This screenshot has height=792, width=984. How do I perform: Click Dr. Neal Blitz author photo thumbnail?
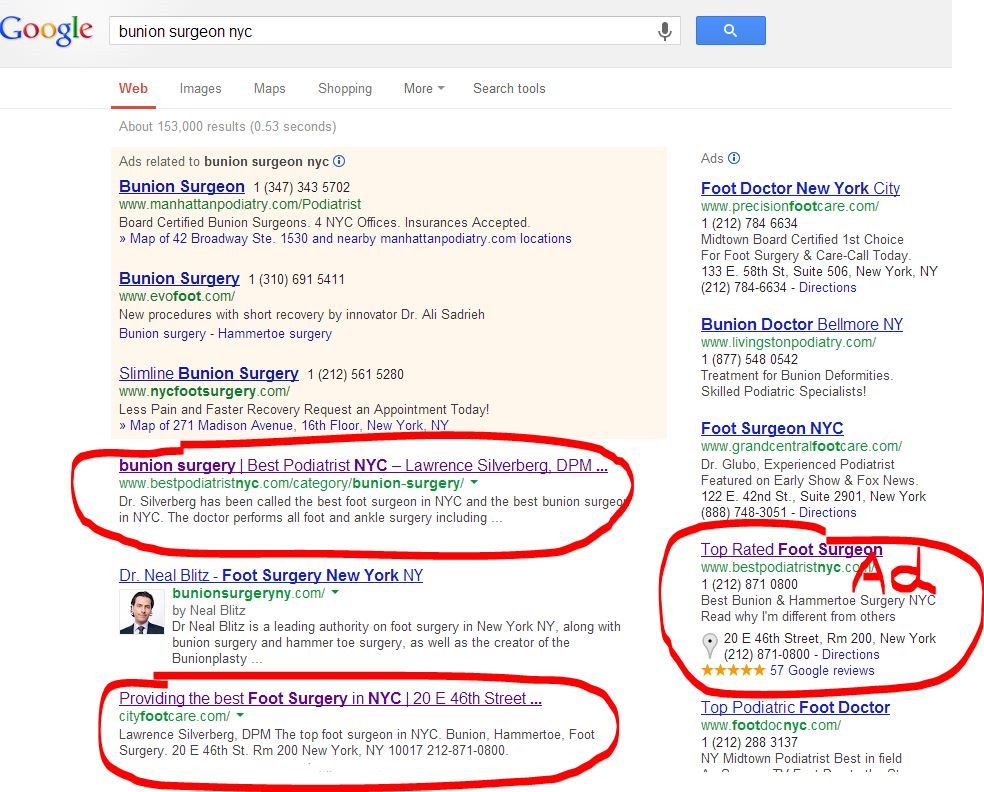pos(141,612)
